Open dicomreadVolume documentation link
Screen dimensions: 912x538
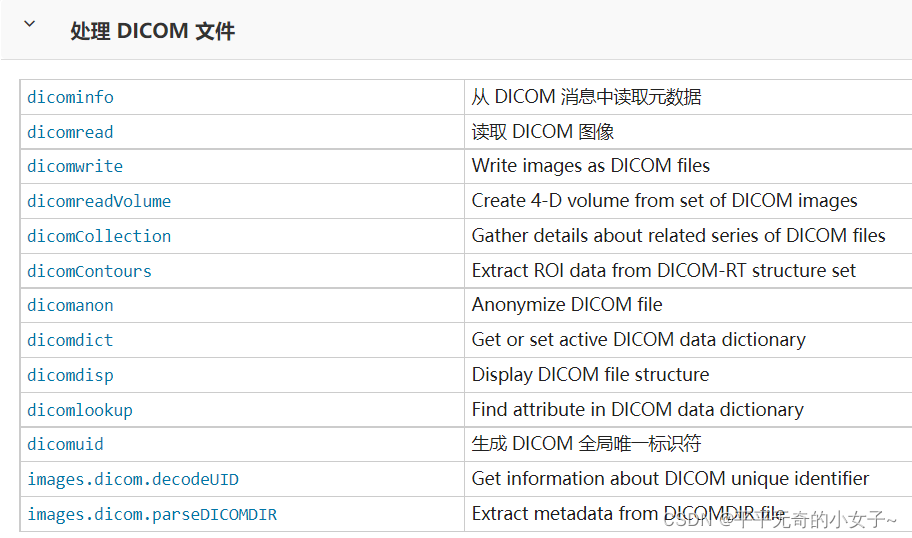tap(99, 201)
